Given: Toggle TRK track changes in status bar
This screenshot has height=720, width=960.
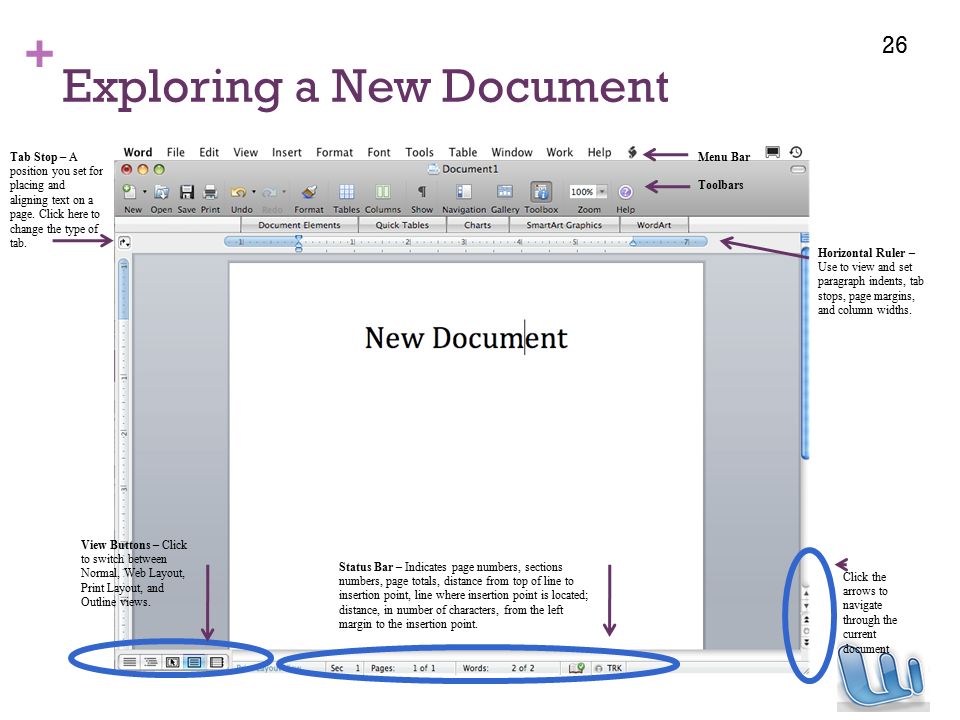Looking at the screenshot, I should [x=609, y=668].
